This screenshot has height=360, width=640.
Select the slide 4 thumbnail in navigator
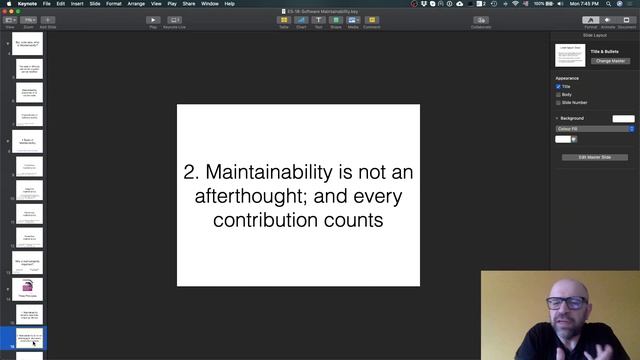click(x=27, y=44)
